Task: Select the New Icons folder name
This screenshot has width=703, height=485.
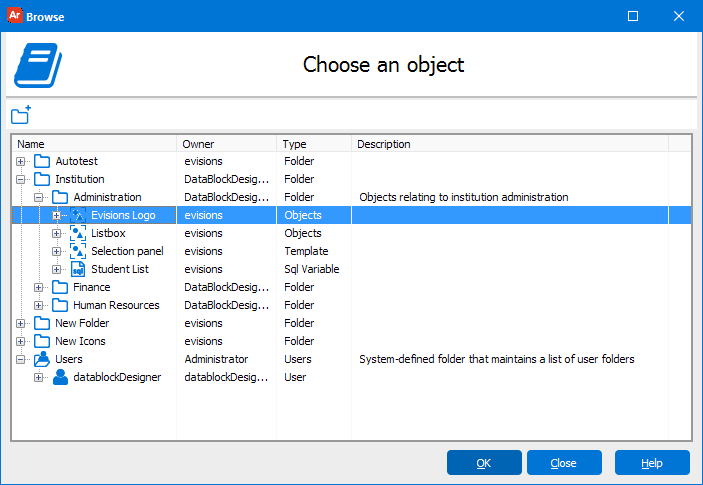Action: 80,341
